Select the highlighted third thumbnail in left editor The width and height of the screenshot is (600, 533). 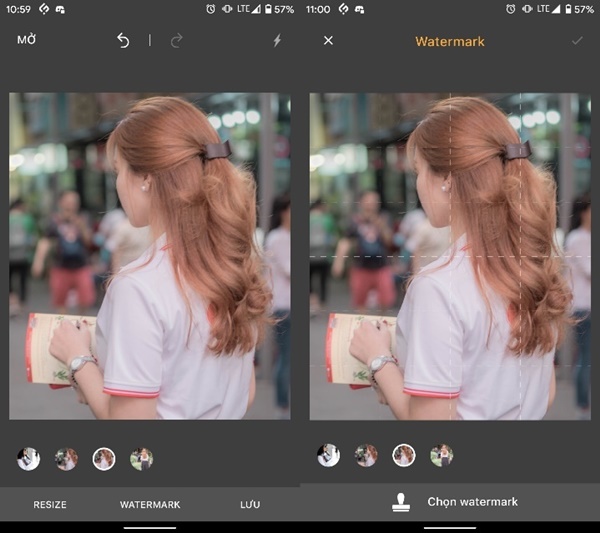click(x=104, y=459)
